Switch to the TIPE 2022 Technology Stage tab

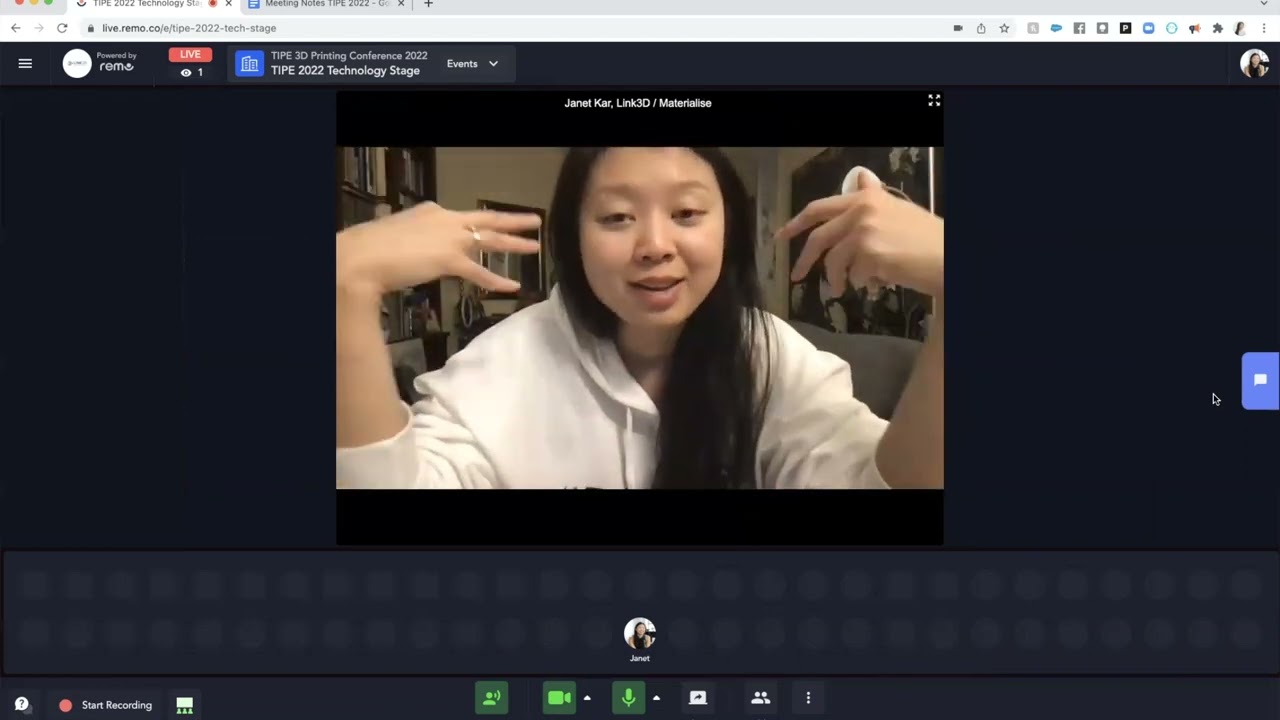tap(146, 4)
